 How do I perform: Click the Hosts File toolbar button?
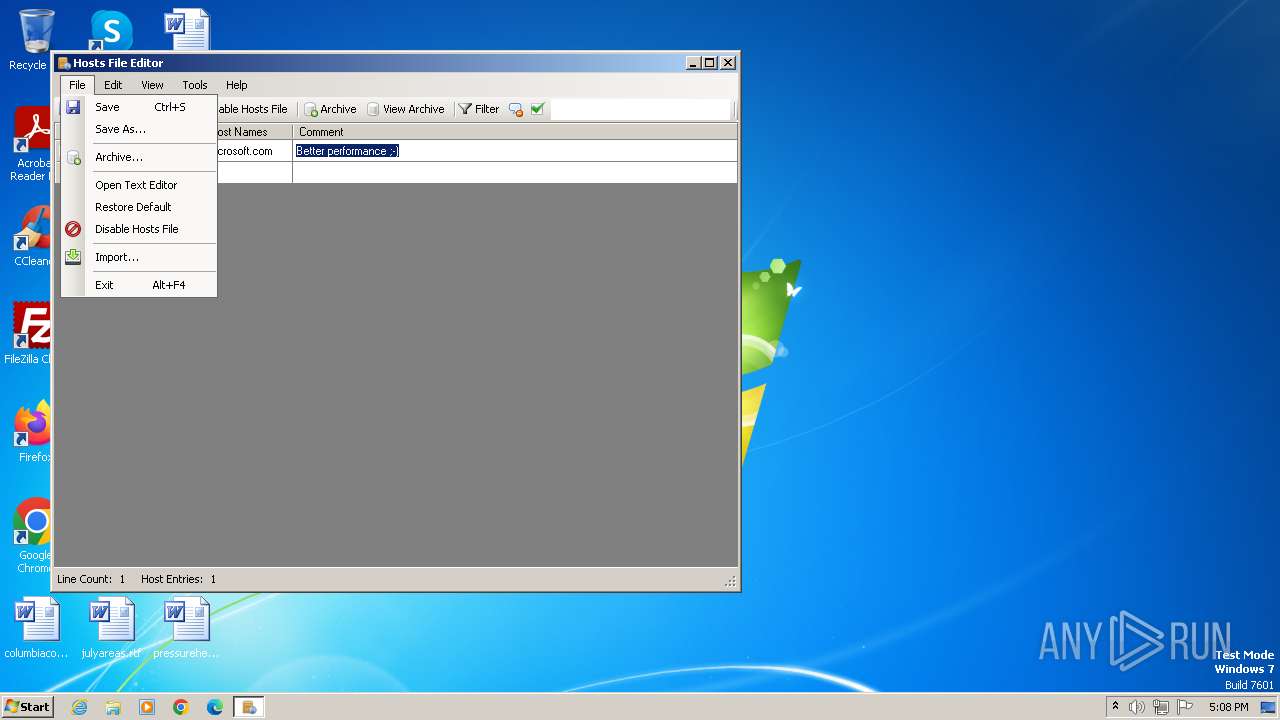click(x=254, y=109)
